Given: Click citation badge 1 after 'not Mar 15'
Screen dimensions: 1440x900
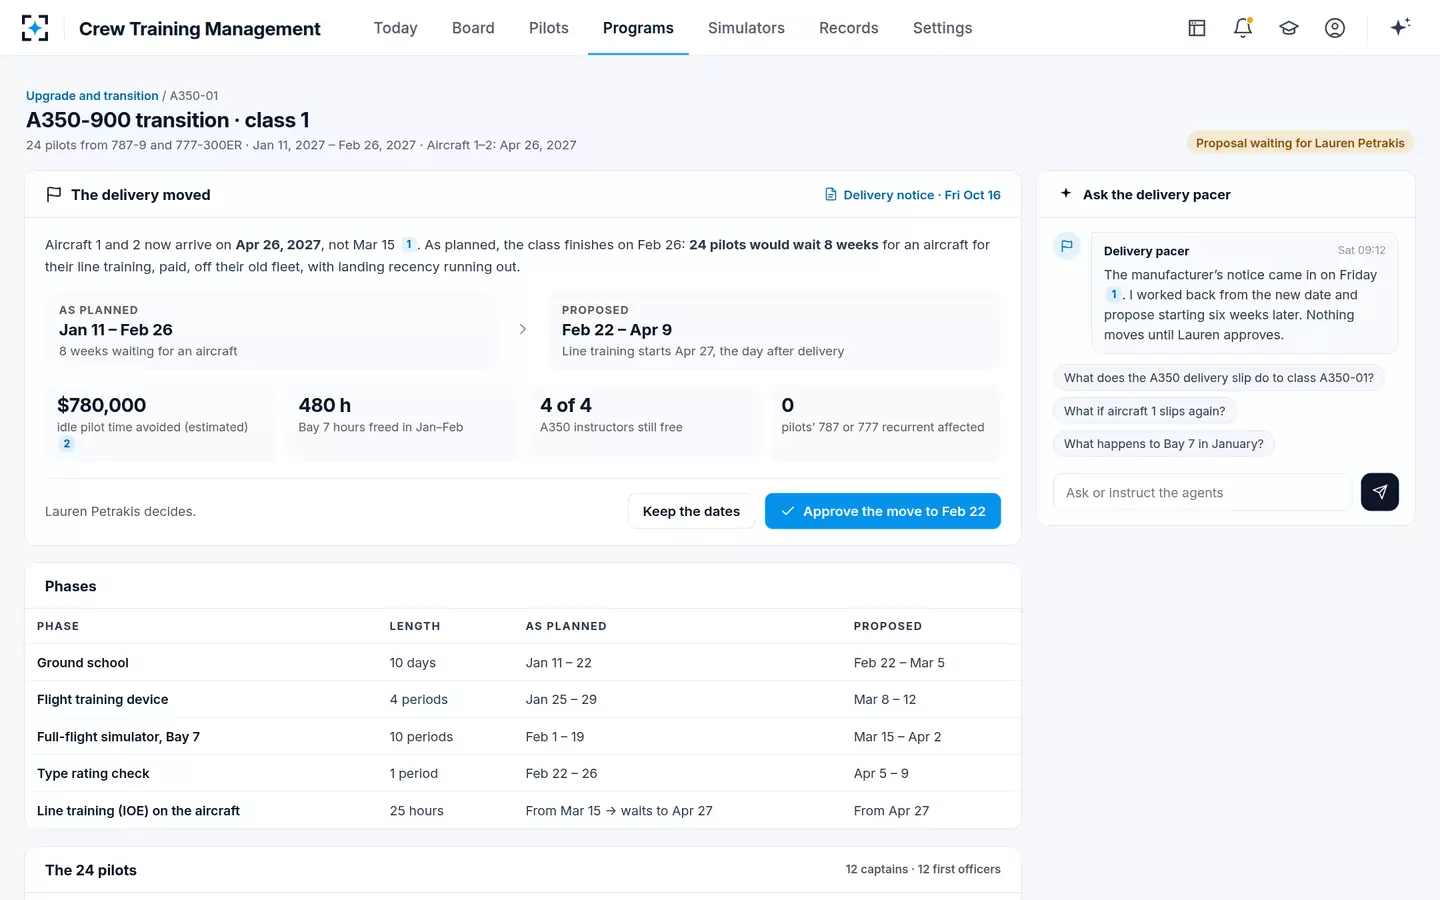Looking at the screenshot, I should pos(409,245).
